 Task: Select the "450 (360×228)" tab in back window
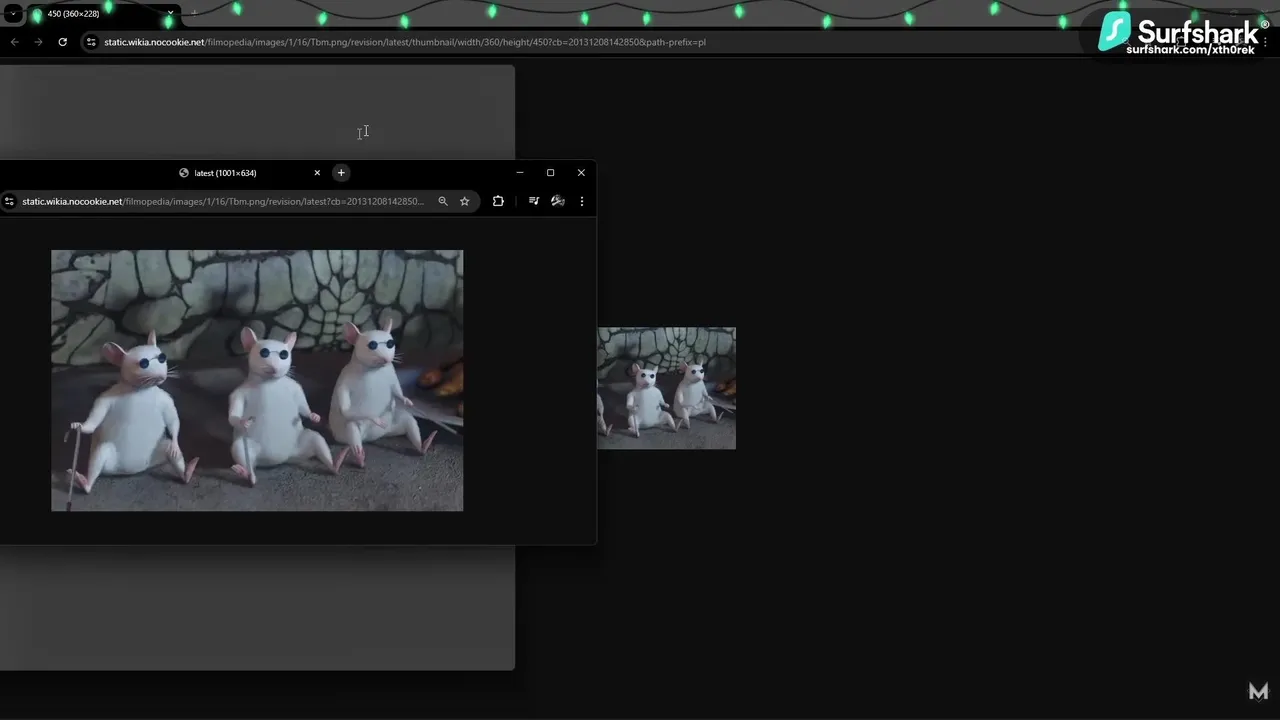[100, 14]
